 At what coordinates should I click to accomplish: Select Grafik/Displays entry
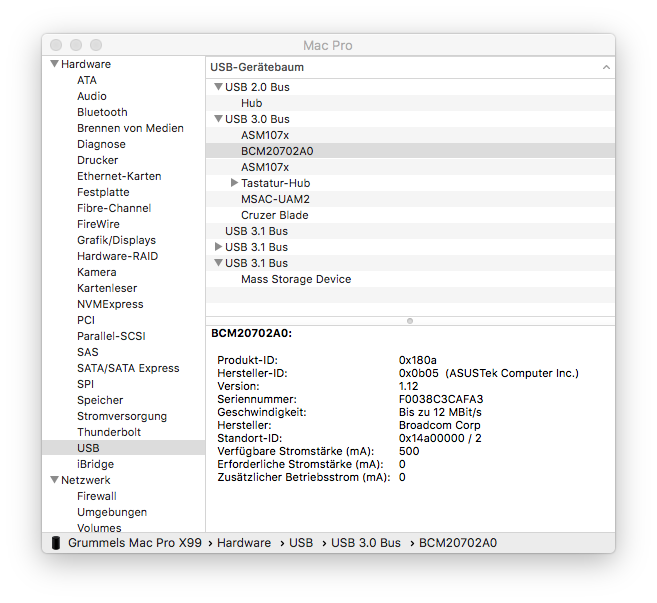point(116,240)
